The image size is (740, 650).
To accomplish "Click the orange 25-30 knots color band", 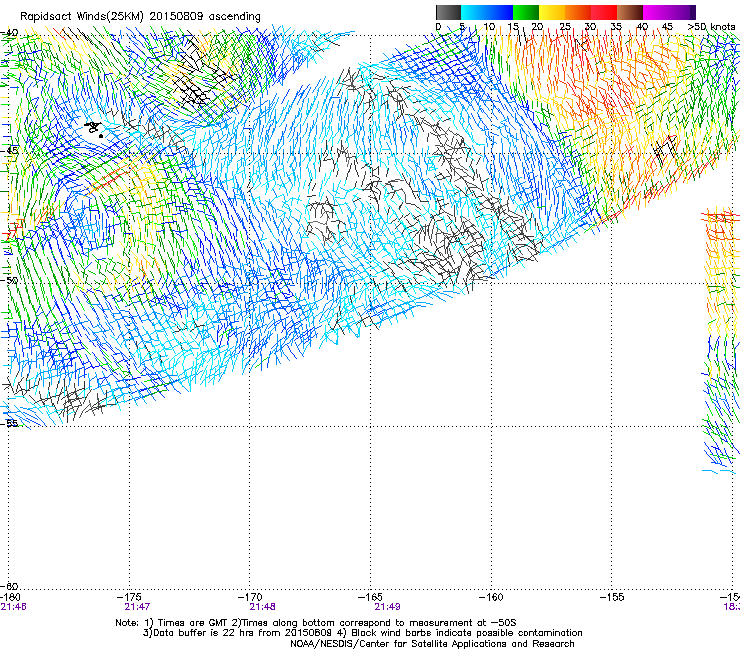I will [578, 12].
